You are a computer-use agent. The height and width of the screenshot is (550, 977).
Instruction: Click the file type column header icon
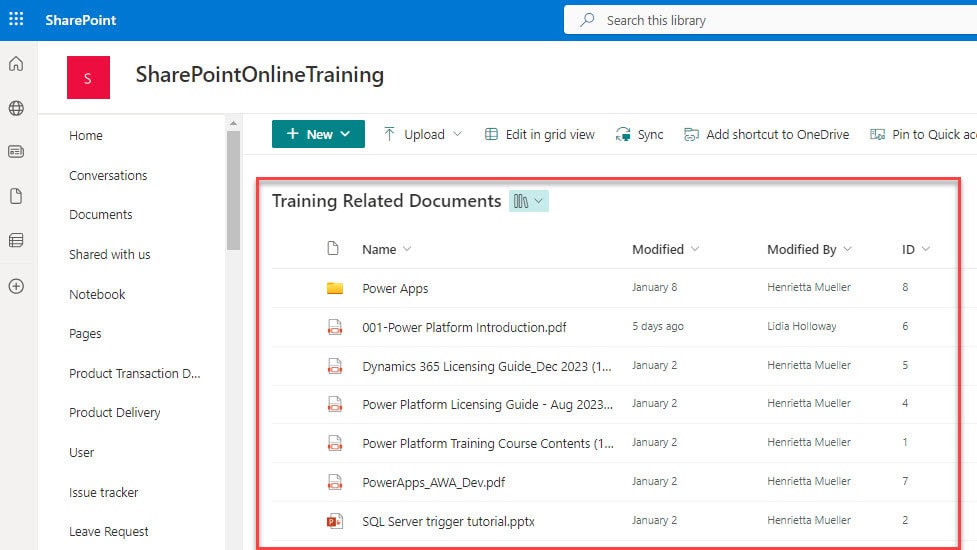click(333, 249)
